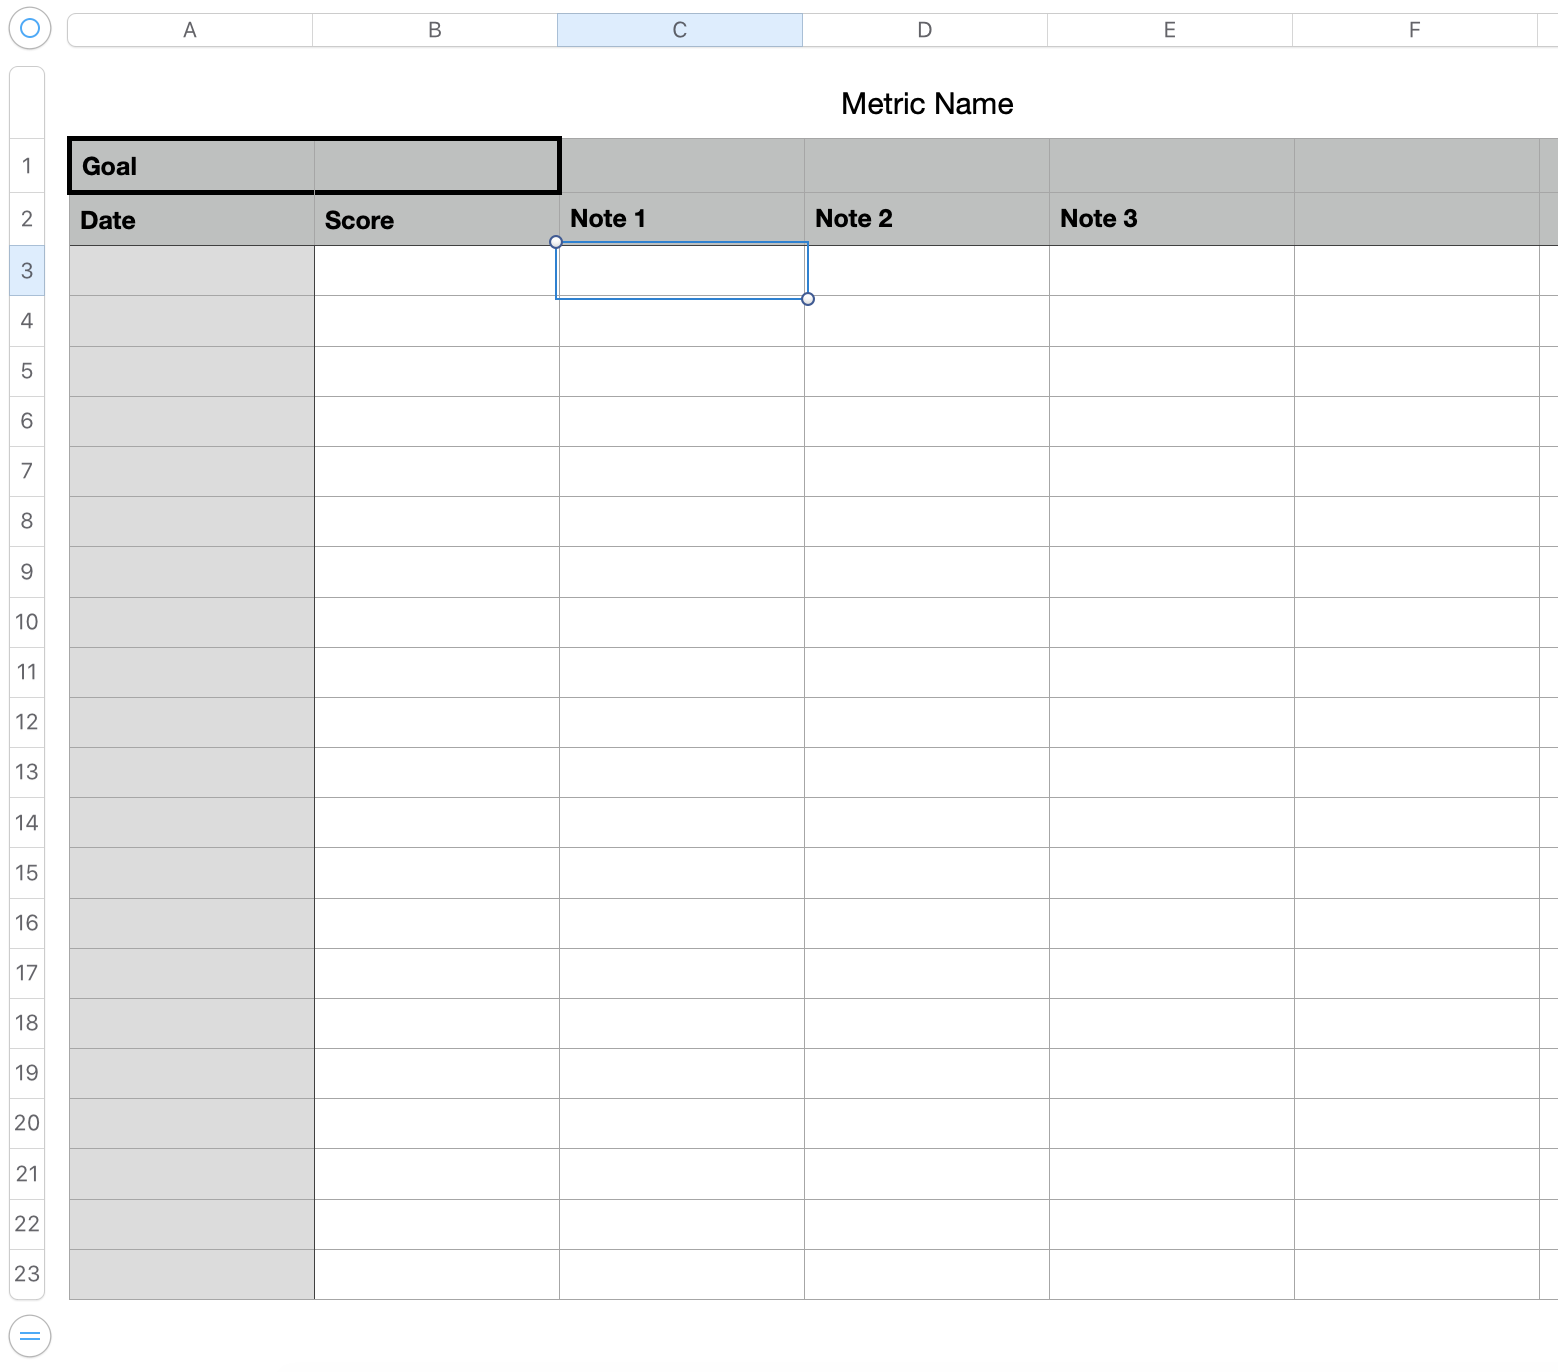1558x1372 pixels.
Task: Select row 10 header
Action: 27,622
